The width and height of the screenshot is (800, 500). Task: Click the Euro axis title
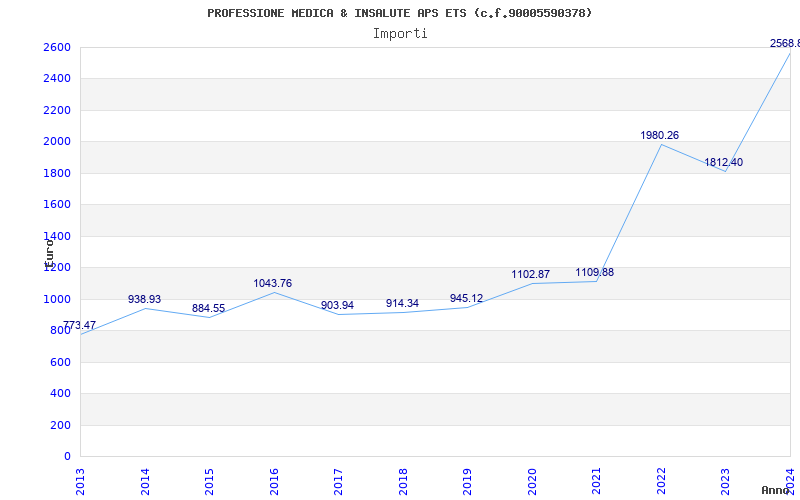(49, 253)
